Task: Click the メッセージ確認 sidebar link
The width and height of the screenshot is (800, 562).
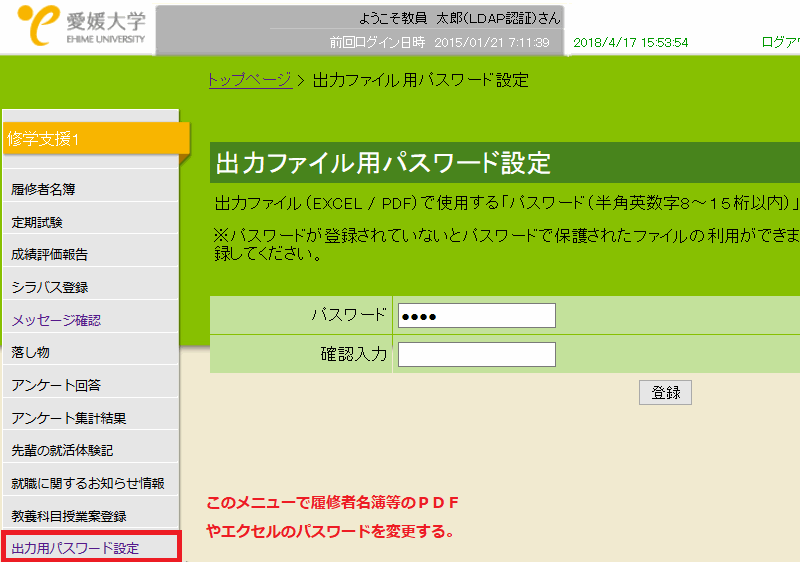Action: click(56, 321)
